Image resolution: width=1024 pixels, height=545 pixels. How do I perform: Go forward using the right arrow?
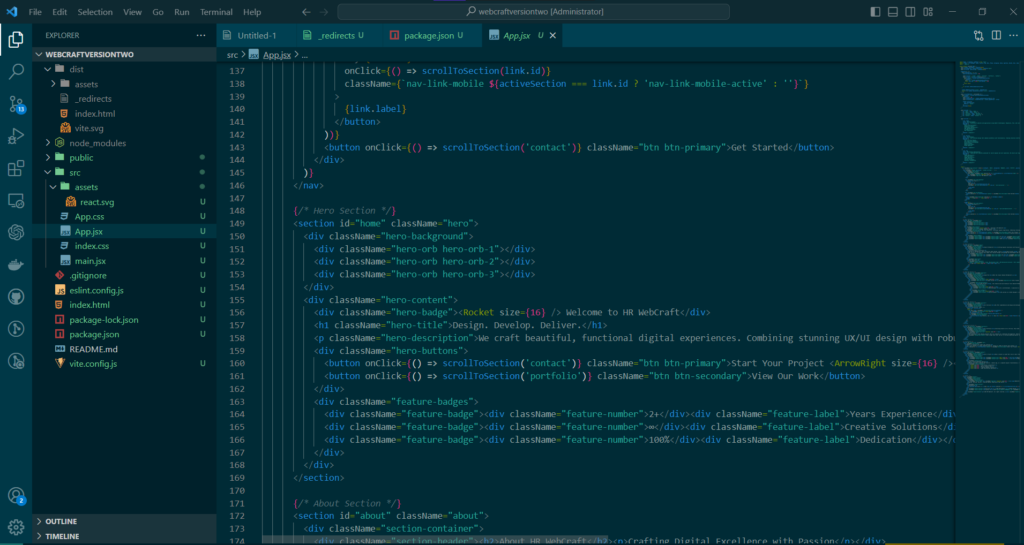click(x=324, y=12)
